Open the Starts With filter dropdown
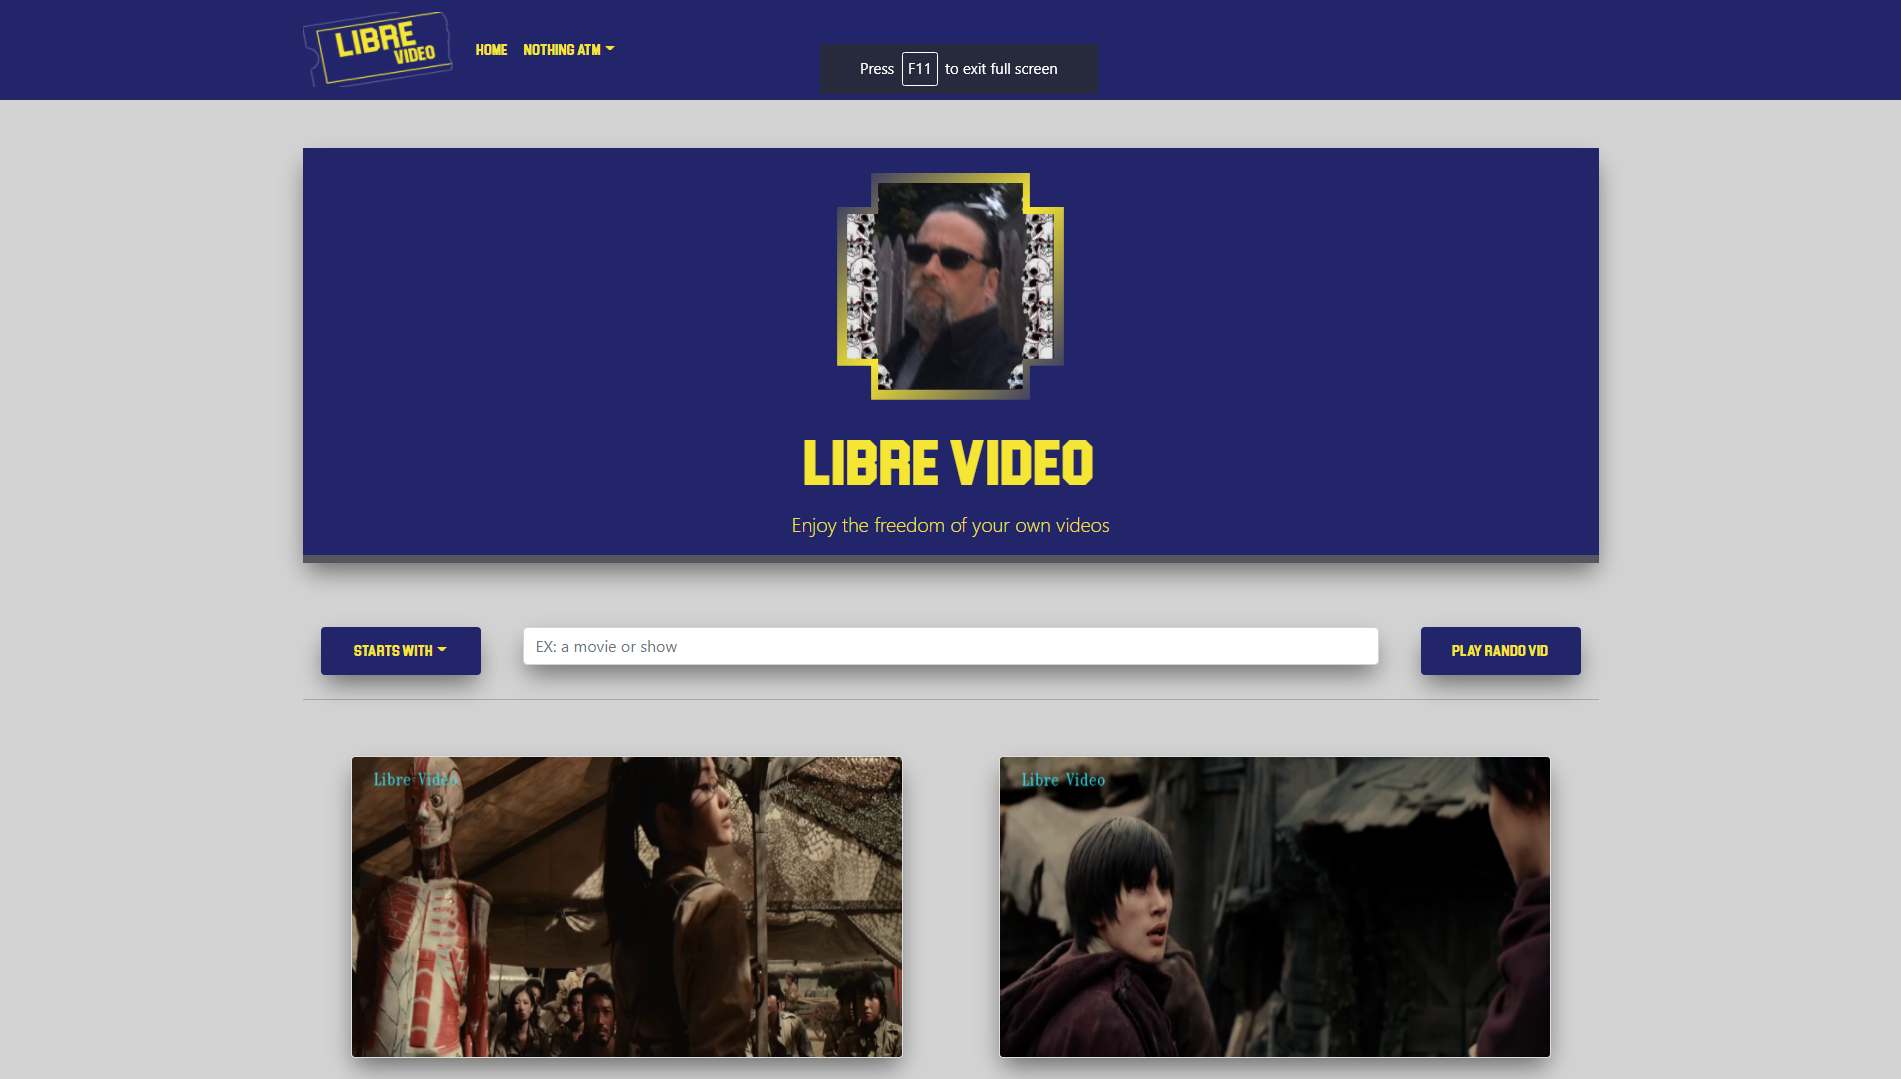 [x=401, y=651]
